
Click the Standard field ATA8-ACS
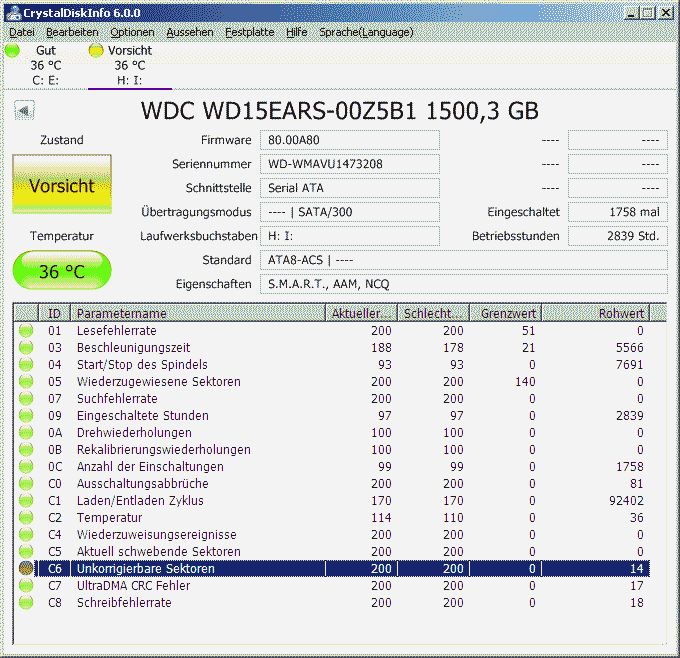pyautogui.click(x=464, y=260)
